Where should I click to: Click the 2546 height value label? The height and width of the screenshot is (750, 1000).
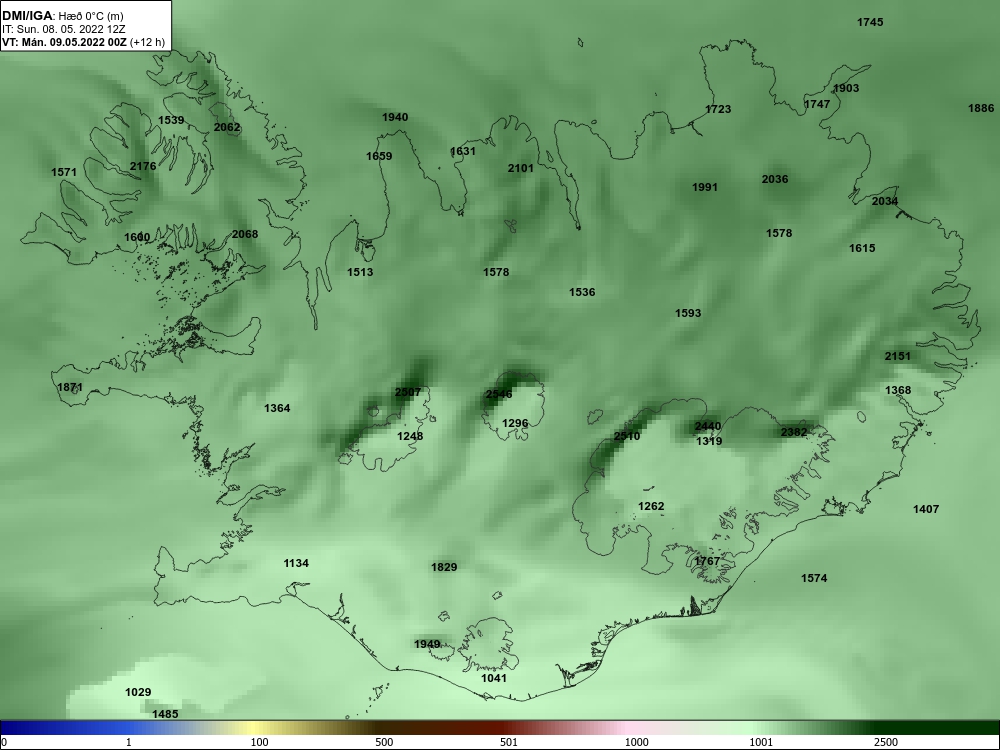point(499,394)
